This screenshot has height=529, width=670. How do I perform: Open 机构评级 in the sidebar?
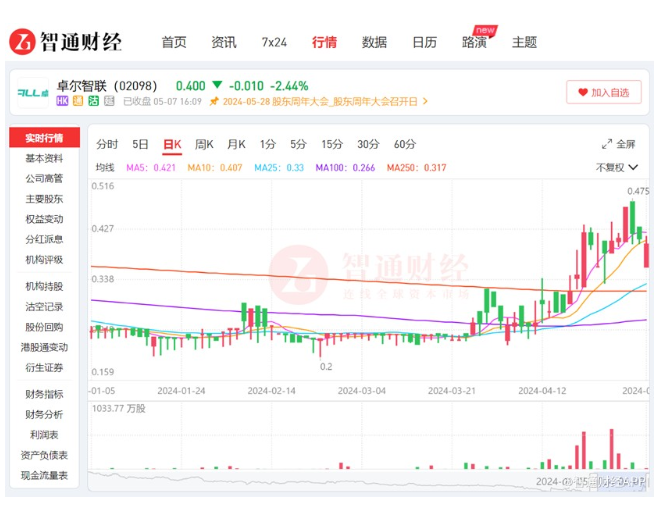click(x=44, y=259)
